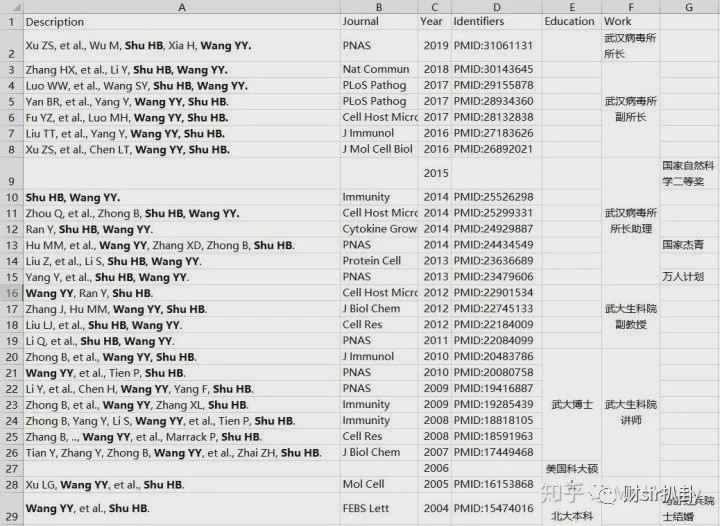Viewport: 720px width, 526px height.
Task: Select column F header
Action: (630, 7)
